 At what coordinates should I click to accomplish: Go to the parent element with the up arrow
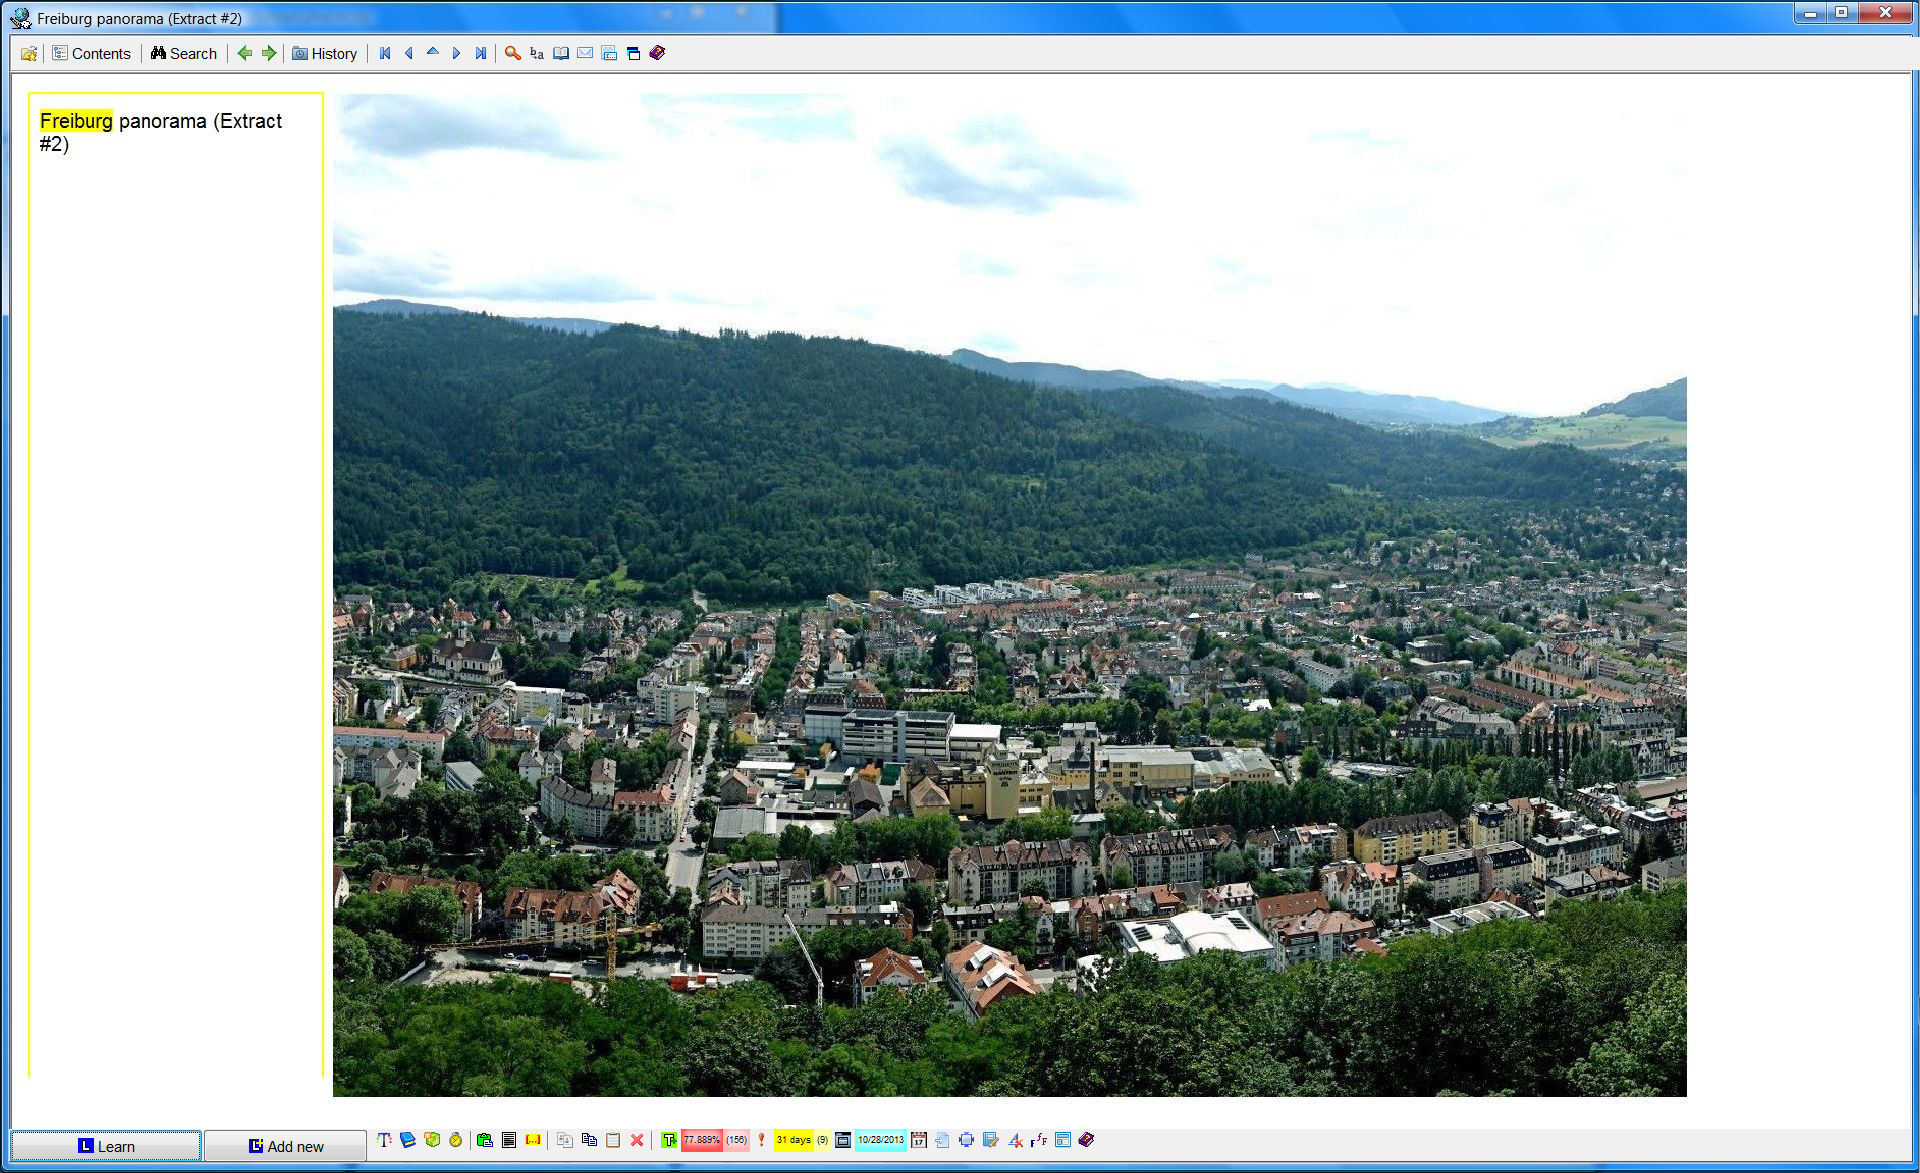(x=433, y=53)
